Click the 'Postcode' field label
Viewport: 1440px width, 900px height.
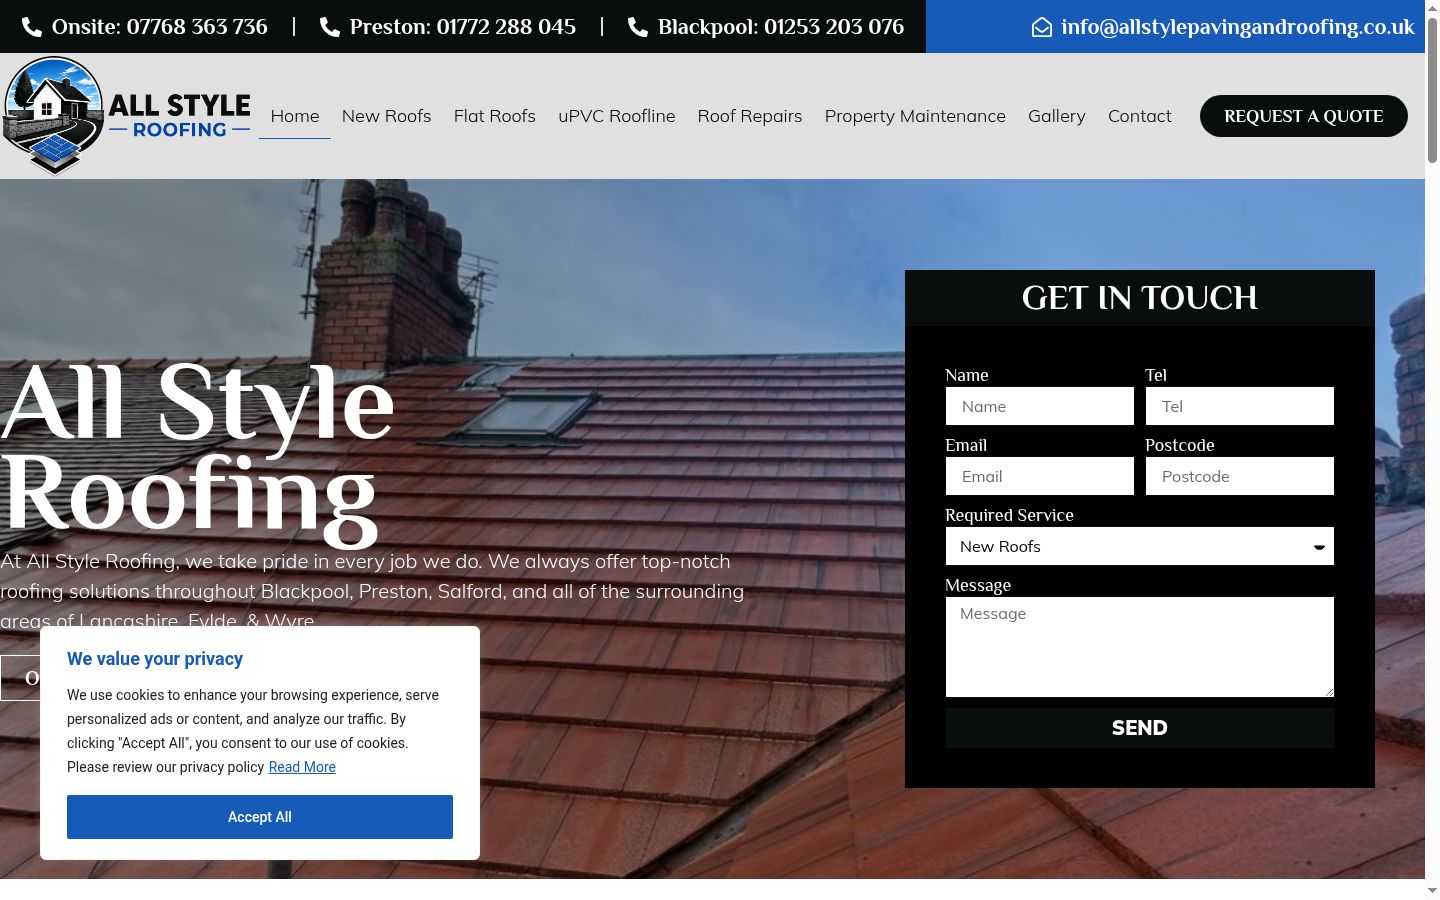(1180, 445)
